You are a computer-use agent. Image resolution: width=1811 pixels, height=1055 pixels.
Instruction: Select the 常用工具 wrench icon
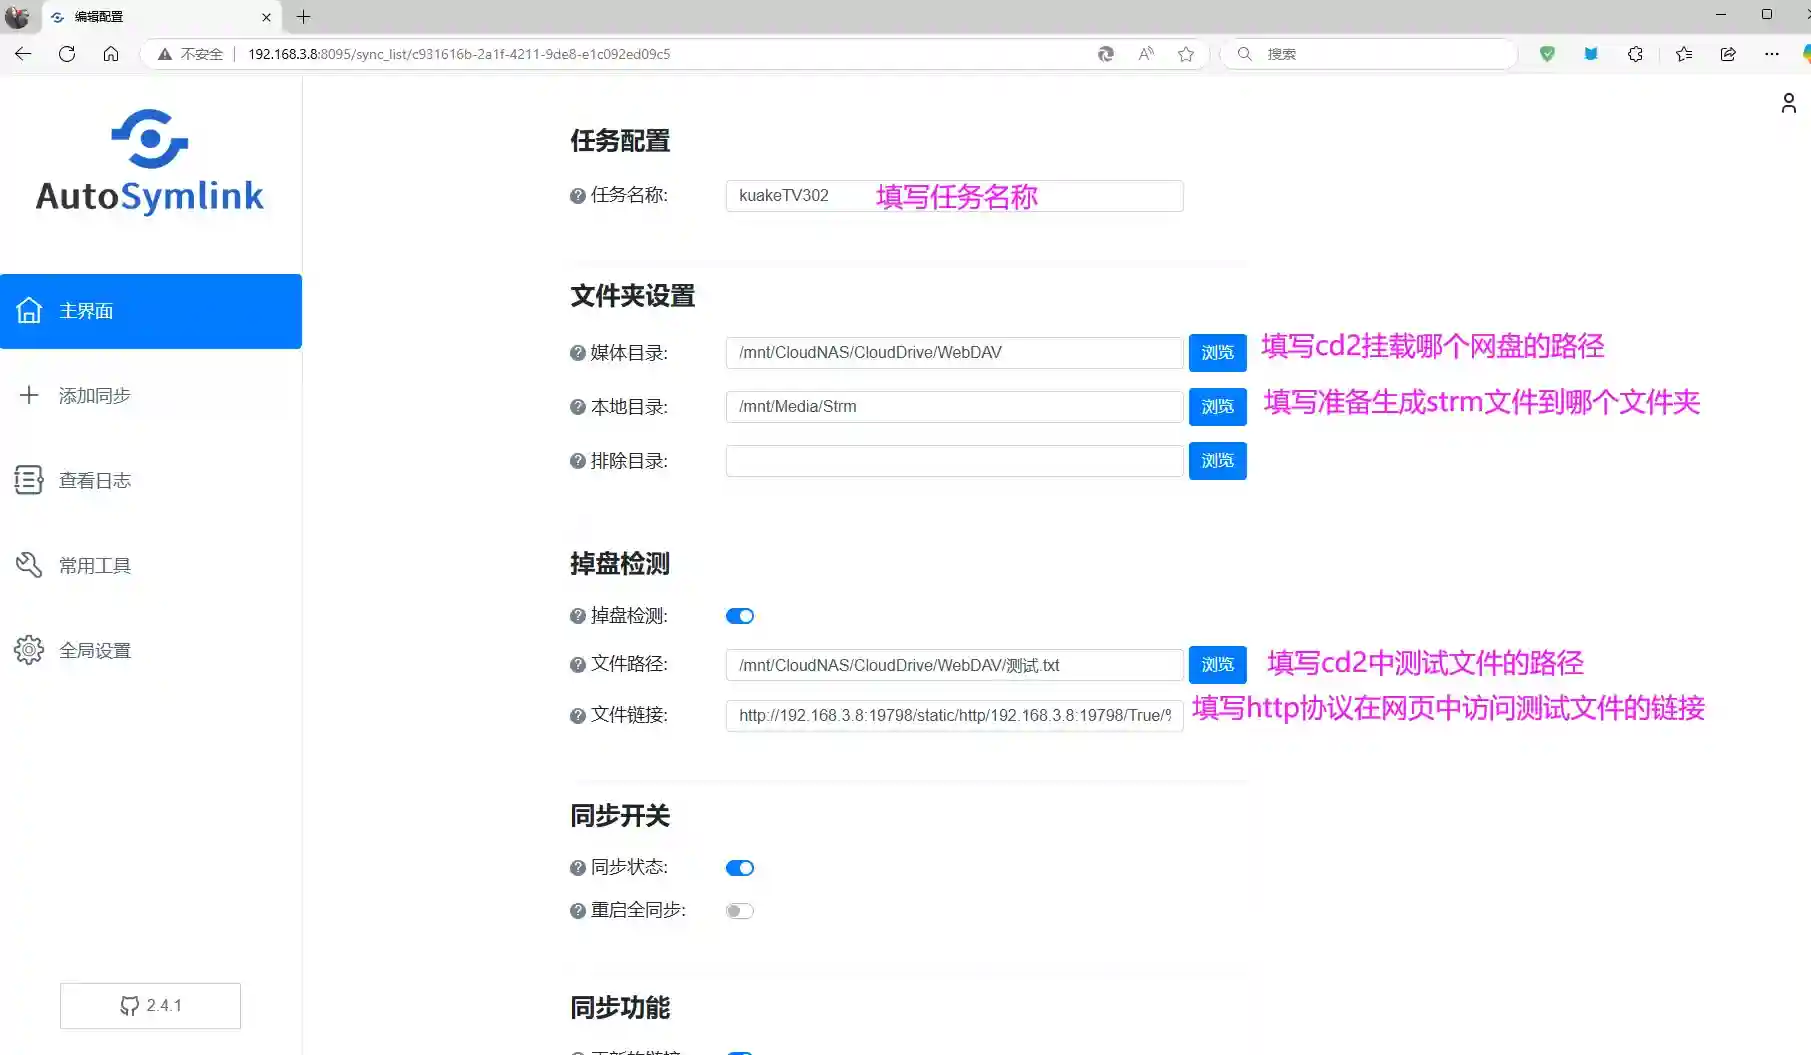pyautogui.click(x=29, y=564)
